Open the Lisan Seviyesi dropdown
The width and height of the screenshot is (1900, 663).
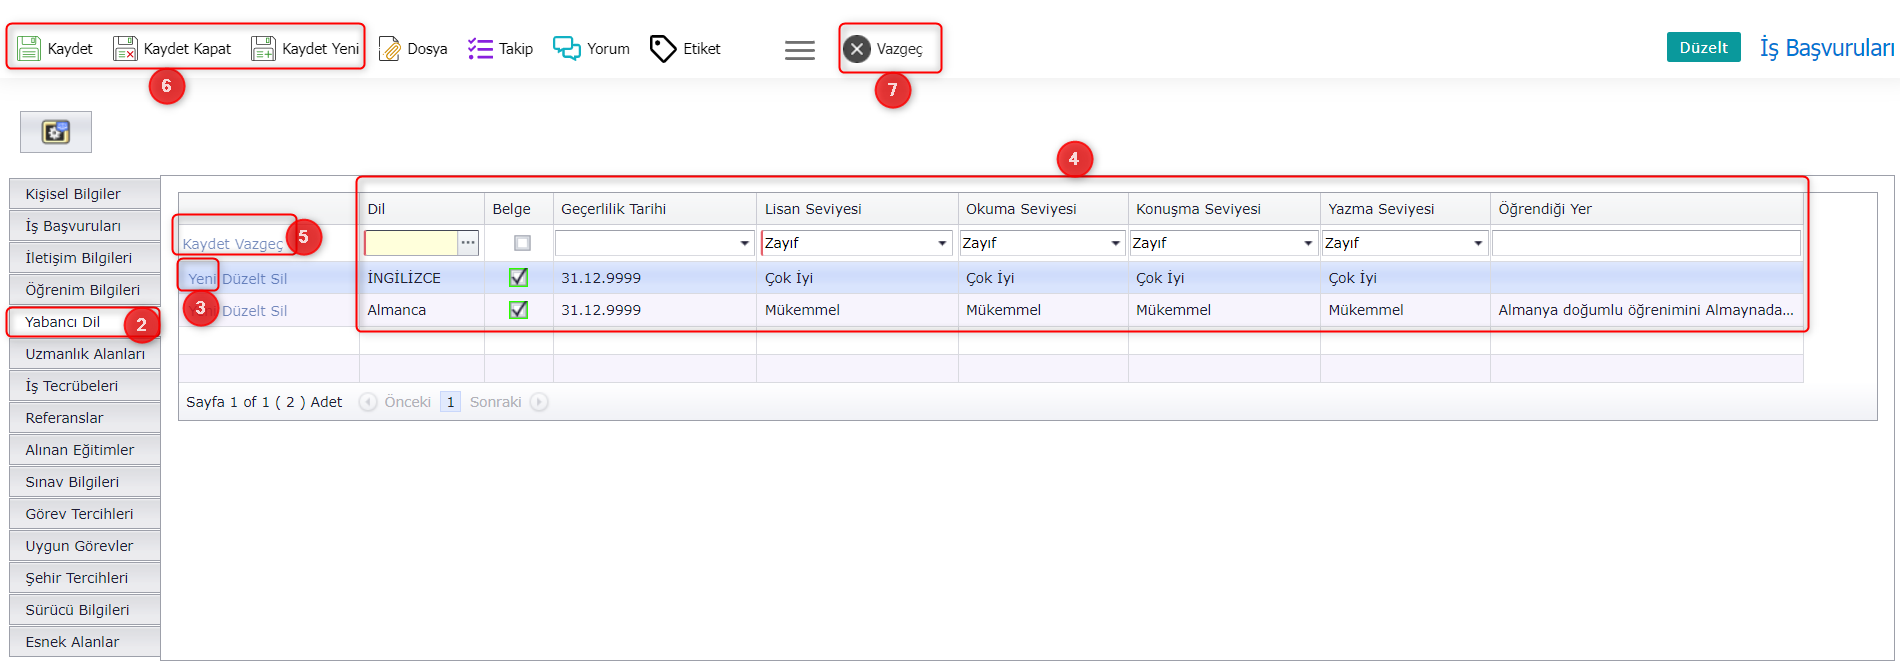(942, 243)
